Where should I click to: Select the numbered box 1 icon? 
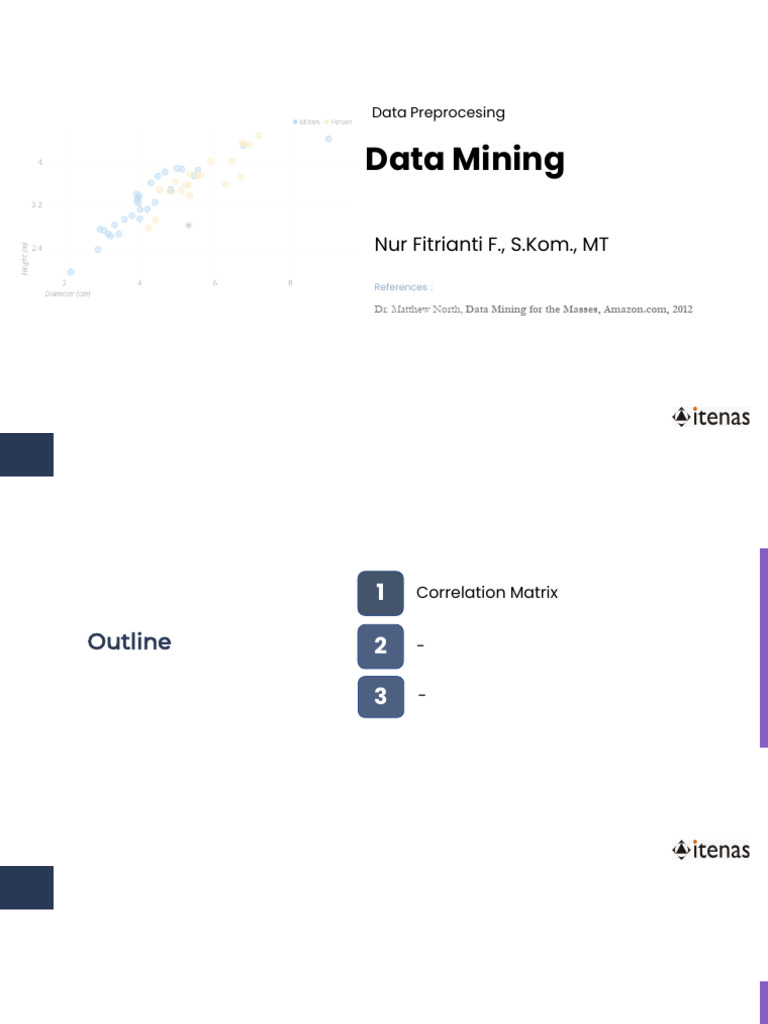[x=380, y=593]
